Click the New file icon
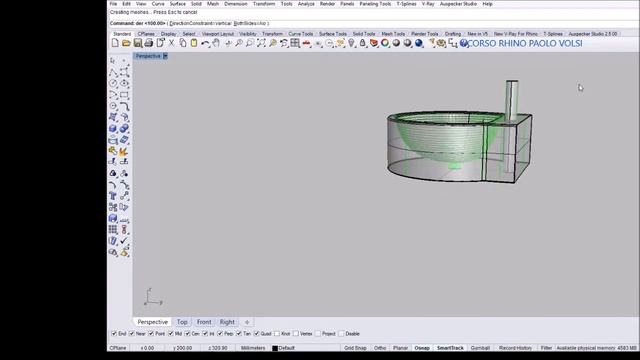Screen dimensions: 640x360 coord(115,43)
